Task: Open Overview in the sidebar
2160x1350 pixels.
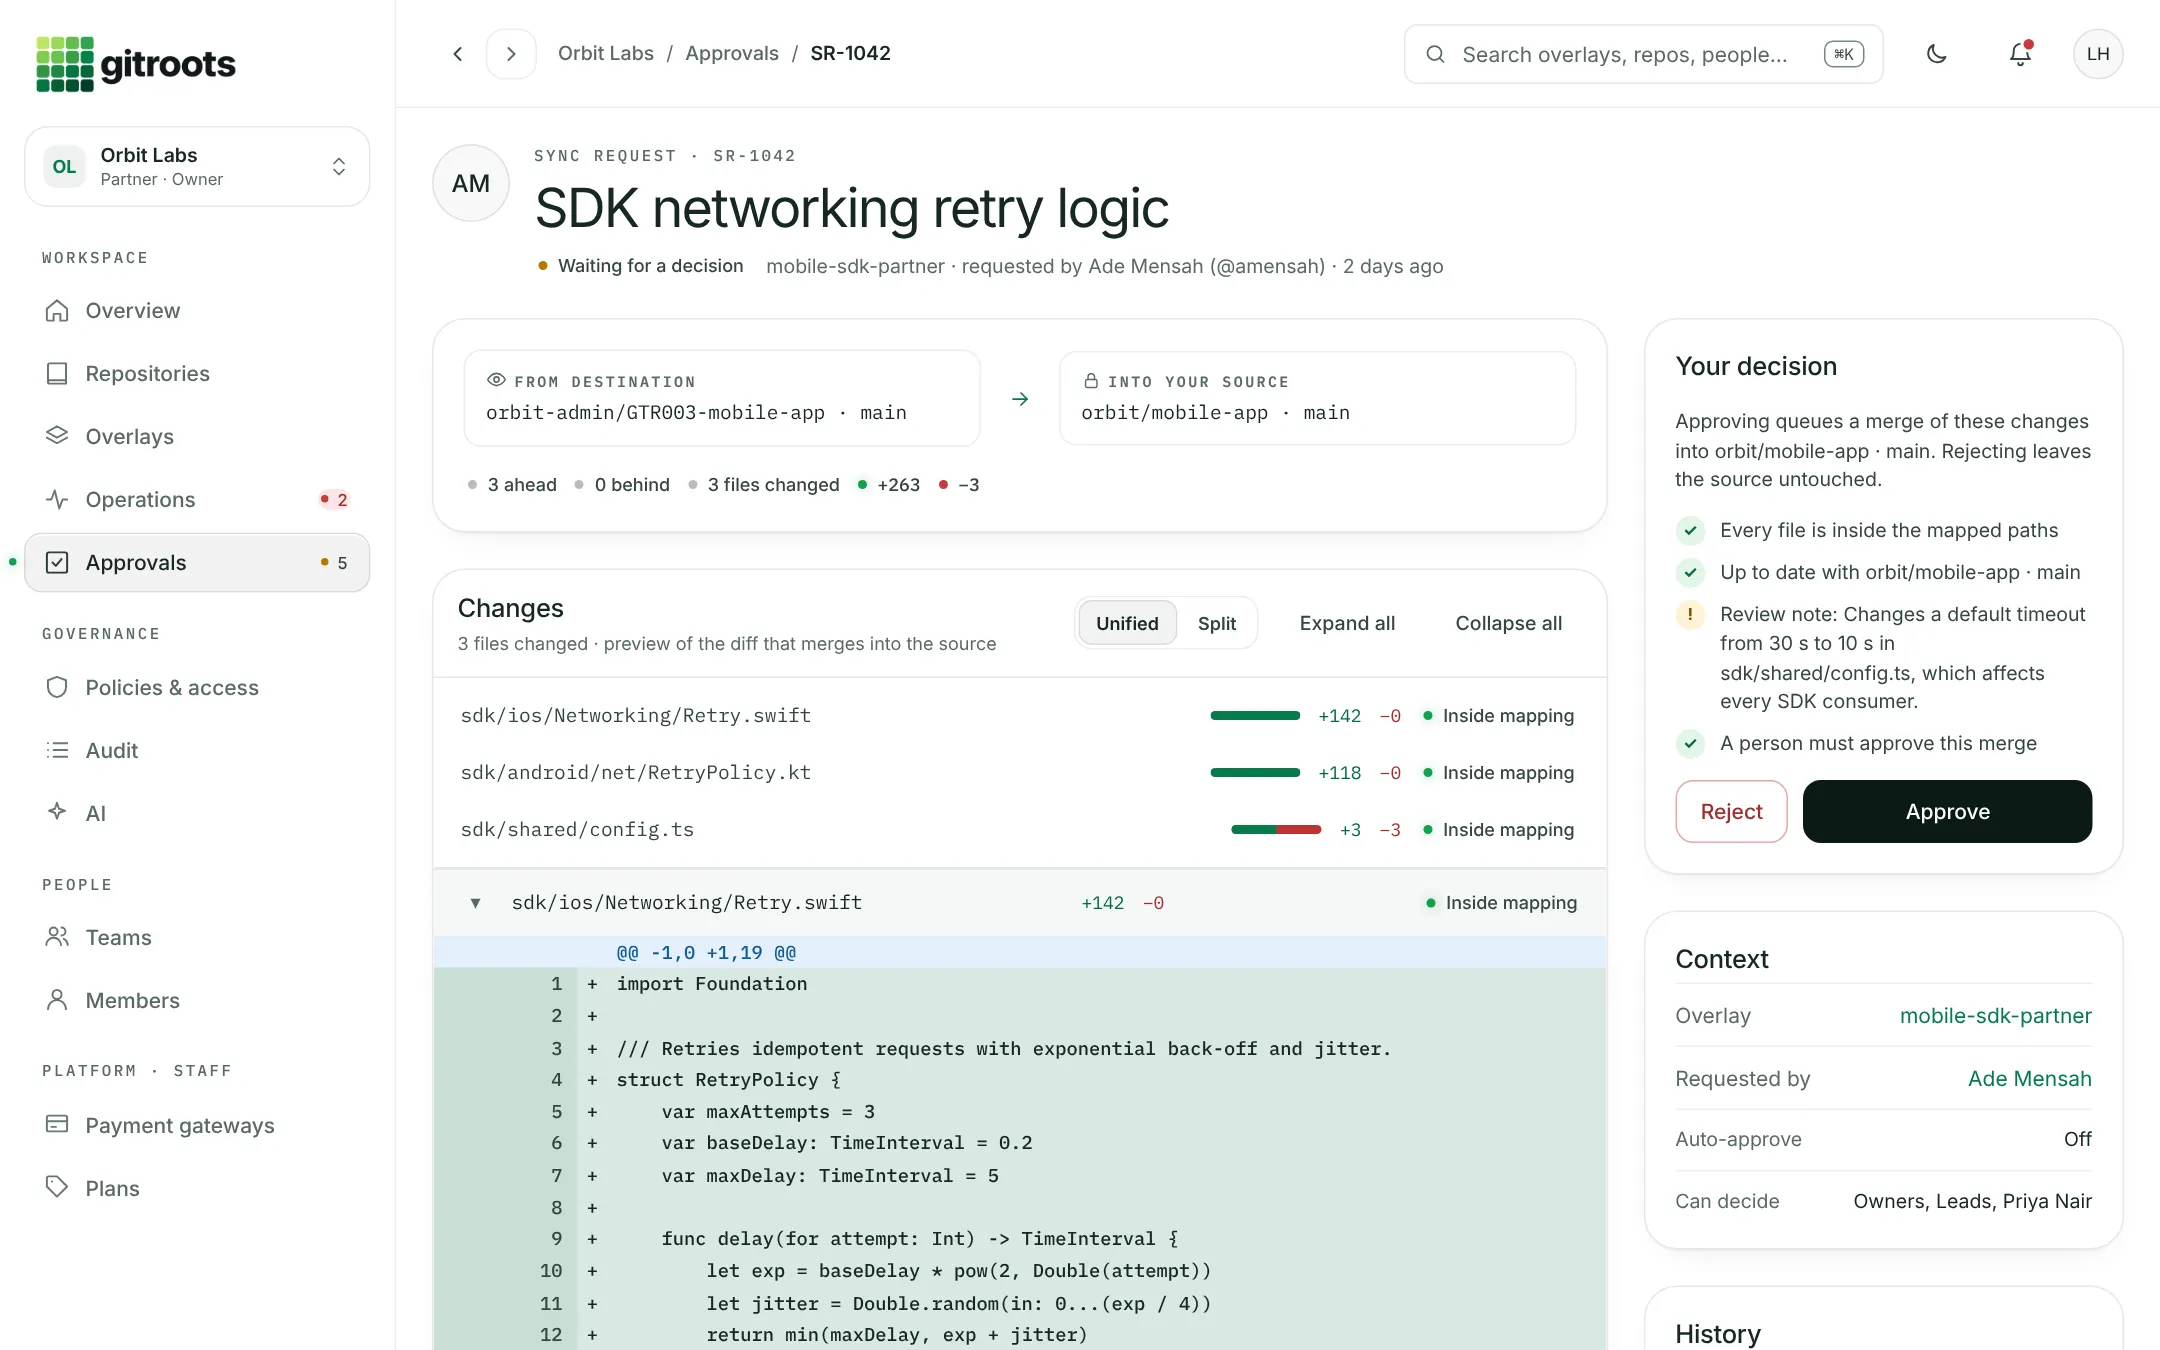Action: (x=197, y=311)
